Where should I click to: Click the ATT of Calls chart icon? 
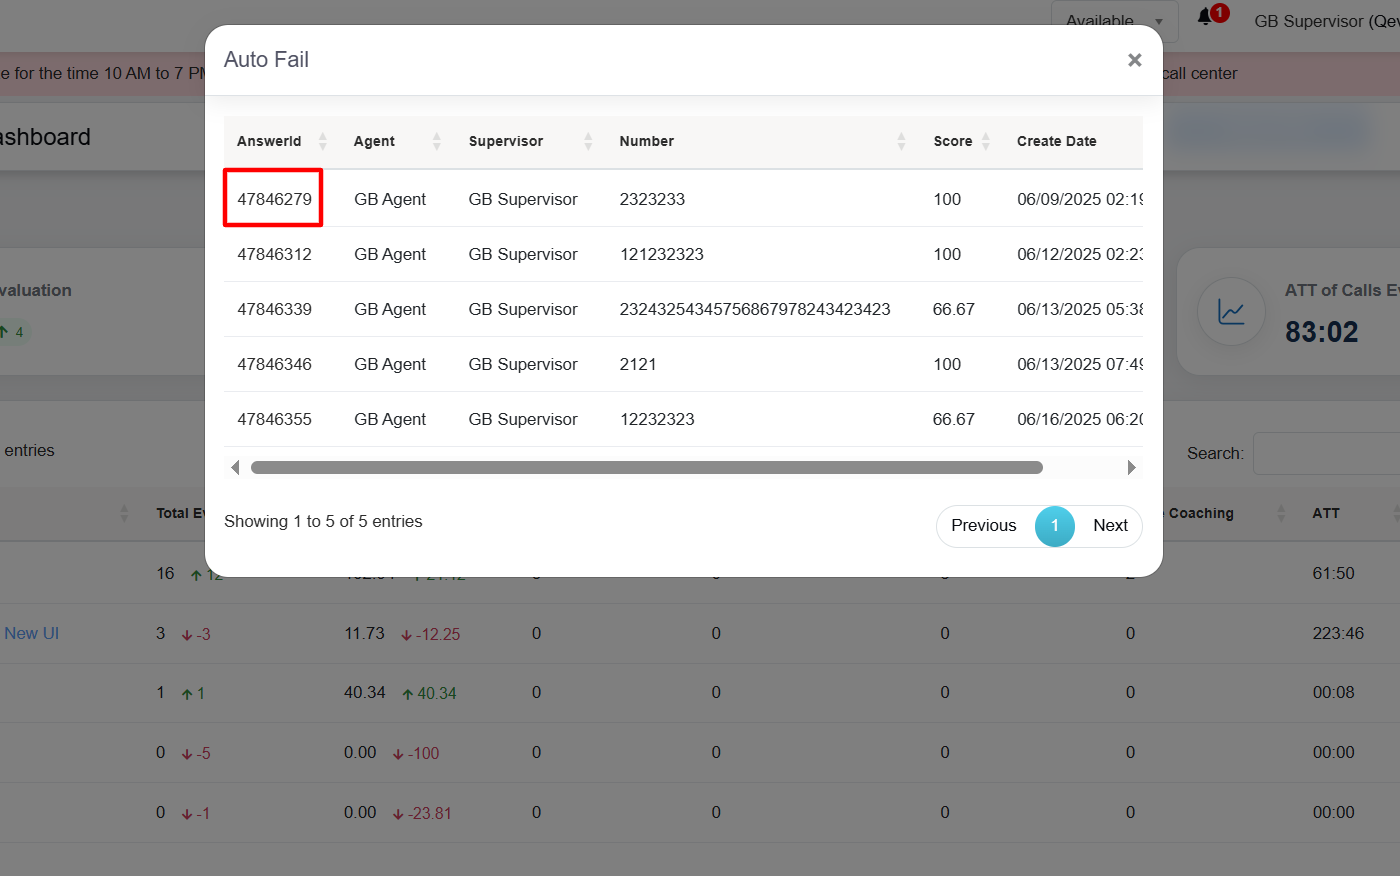click(x=1231, y=312)
